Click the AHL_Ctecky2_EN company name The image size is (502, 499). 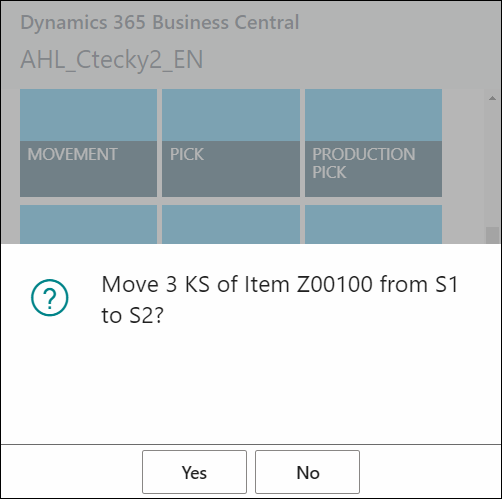coord(112,60)
